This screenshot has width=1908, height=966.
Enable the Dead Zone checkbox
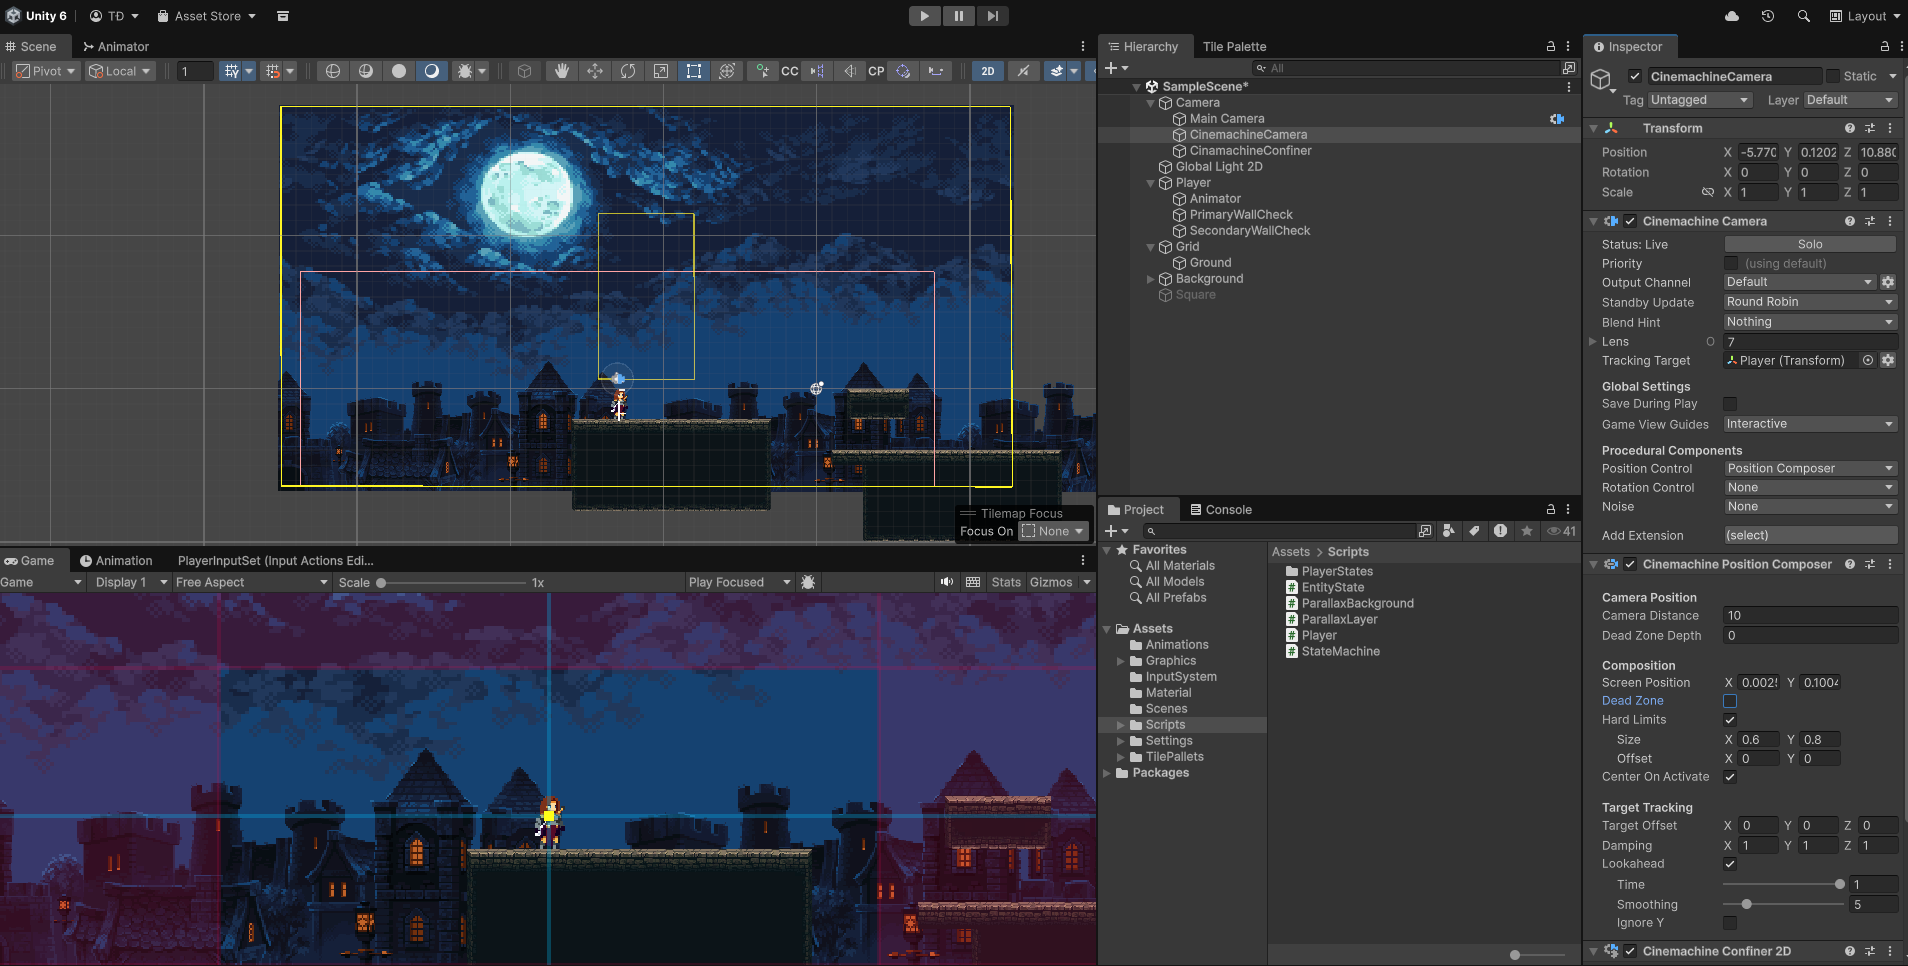[1730, 701]
